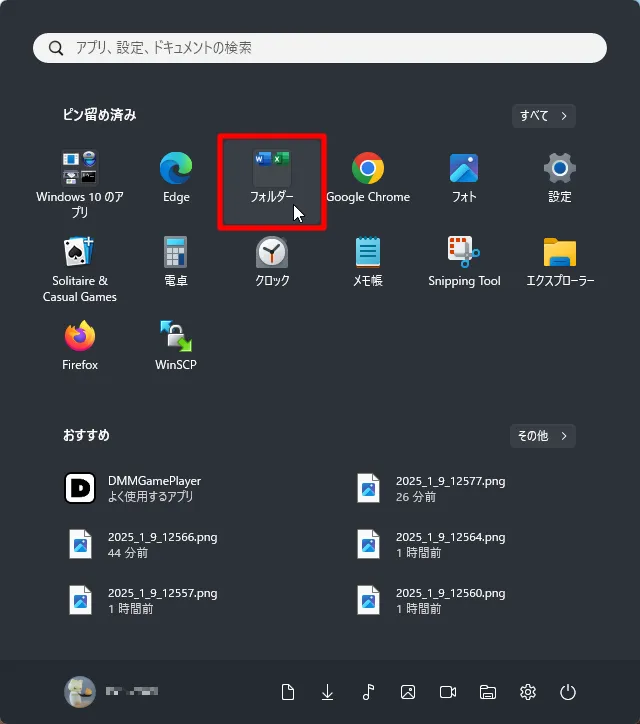
Task: Show more recommendations with その他
Action: coord(543,436)
